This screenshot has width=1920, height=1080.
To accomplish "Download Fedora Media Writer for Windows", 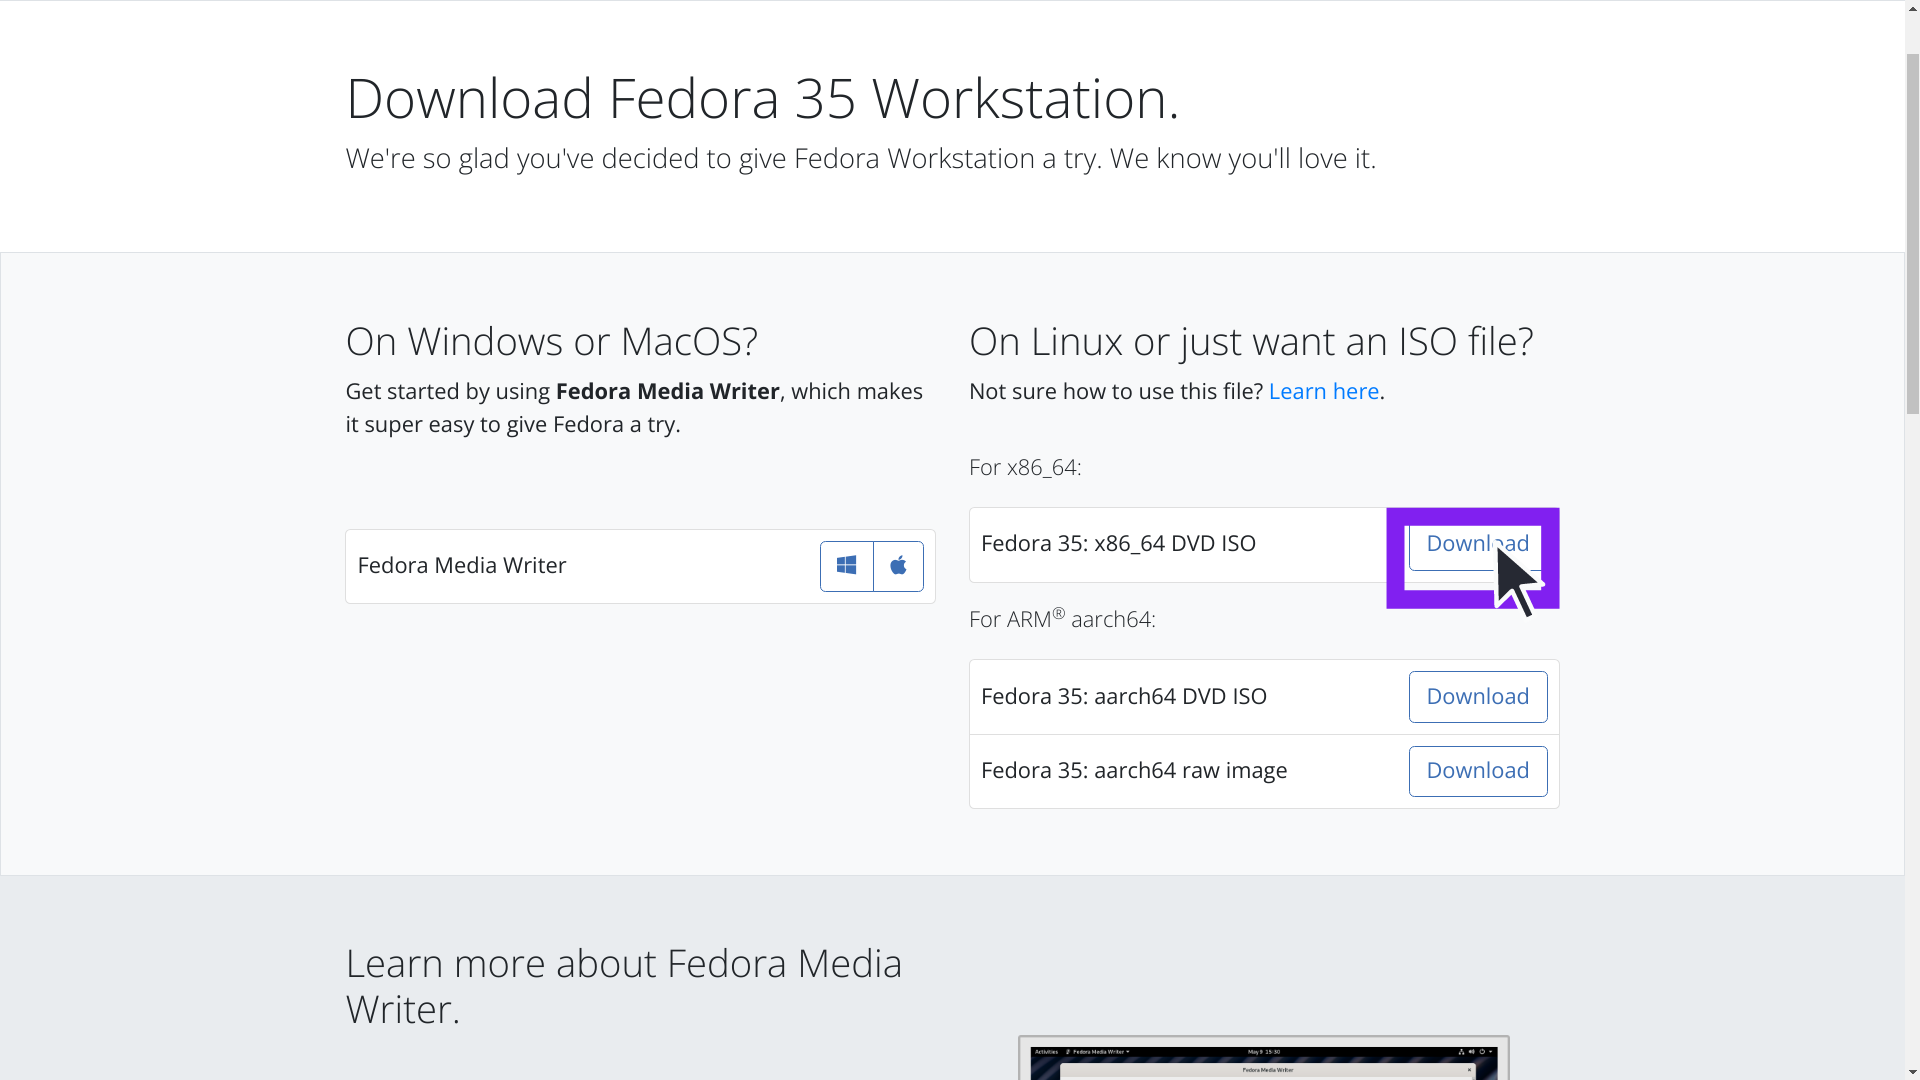I will (x=846, y=566).
